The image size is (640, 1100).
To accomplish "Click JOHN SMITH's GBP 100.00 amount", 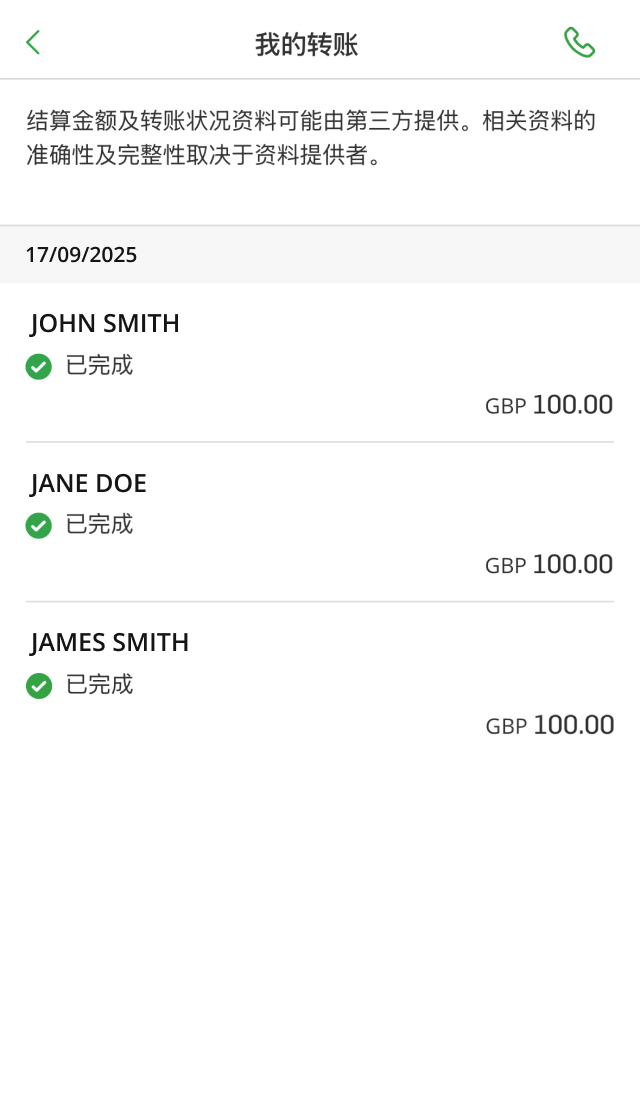I will [x=572, y=405].
